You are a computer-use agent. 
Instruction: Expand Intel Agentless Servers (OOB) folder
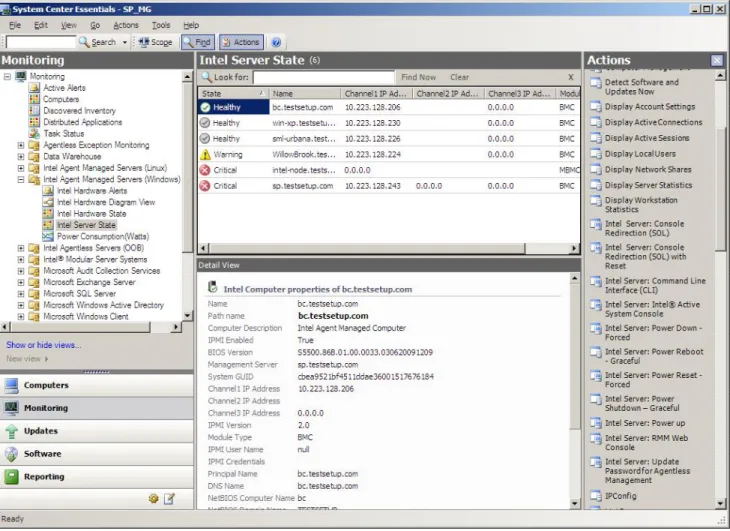click(21, 248)
